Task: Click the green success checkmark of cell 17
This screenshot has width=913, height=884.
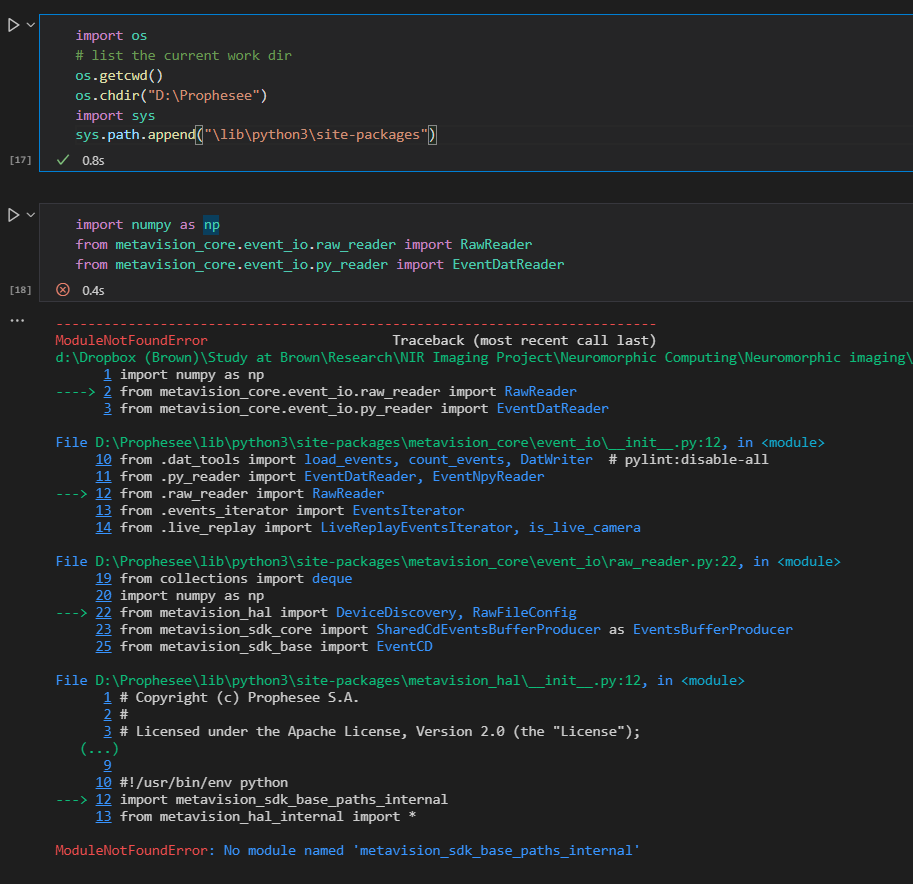Action: pyautogui.click(x=63, y=160)
